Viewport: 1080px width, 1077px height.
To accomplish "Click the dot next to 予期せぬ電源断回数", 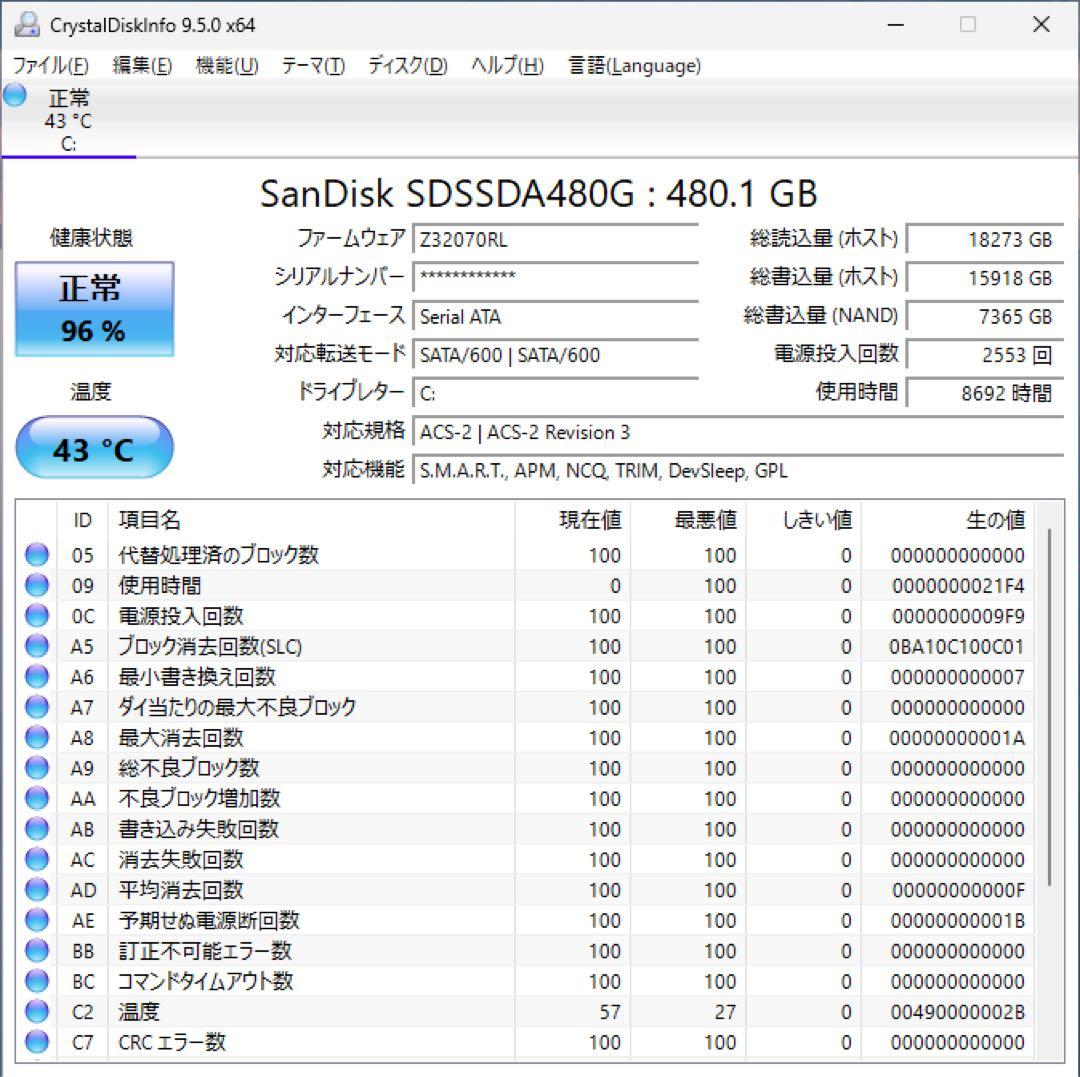I will 36,920.
